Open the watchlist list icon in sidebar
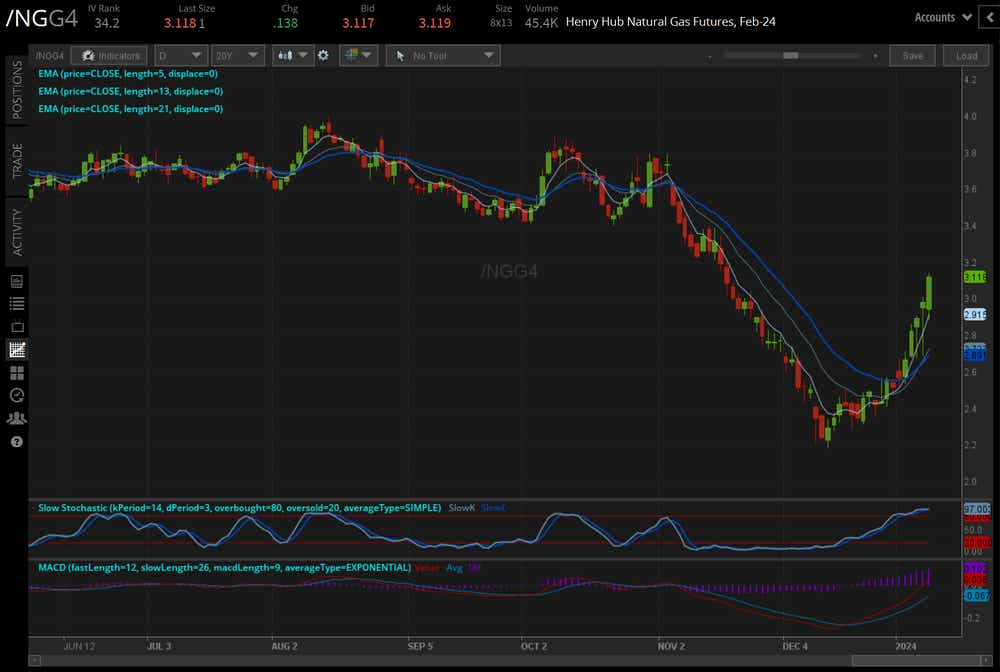The image size is (1000, 672). coord(16,303)
